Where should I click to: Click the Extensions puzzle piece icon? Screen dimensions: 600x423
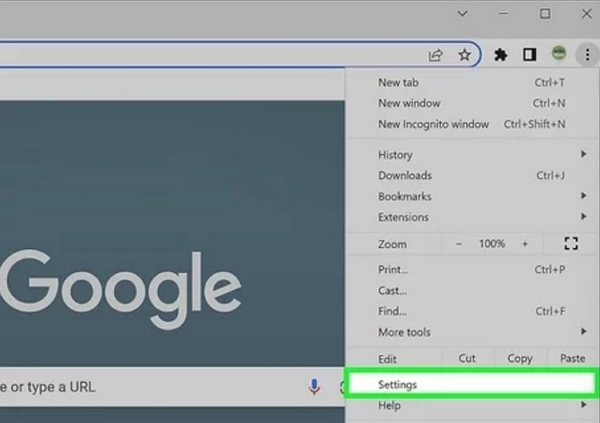point(501,55)
